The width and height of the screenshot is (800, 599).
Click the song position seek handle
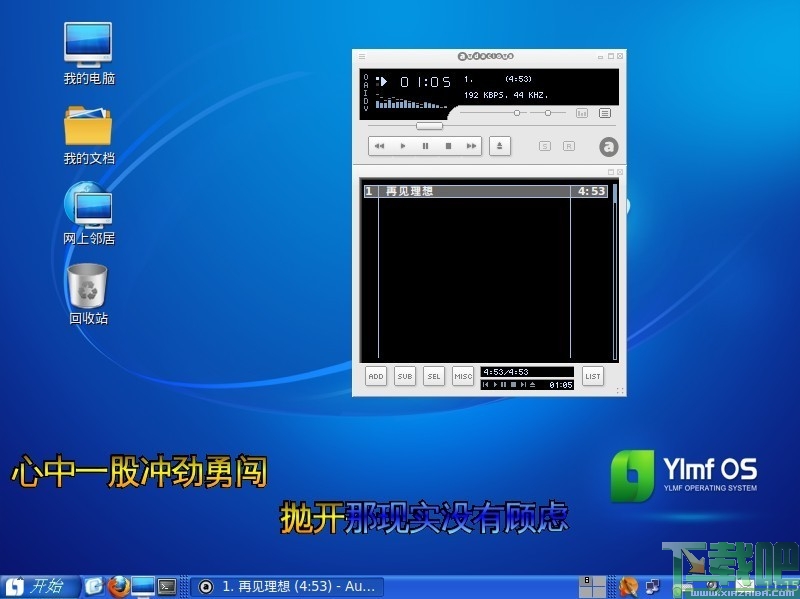[429, 126]
